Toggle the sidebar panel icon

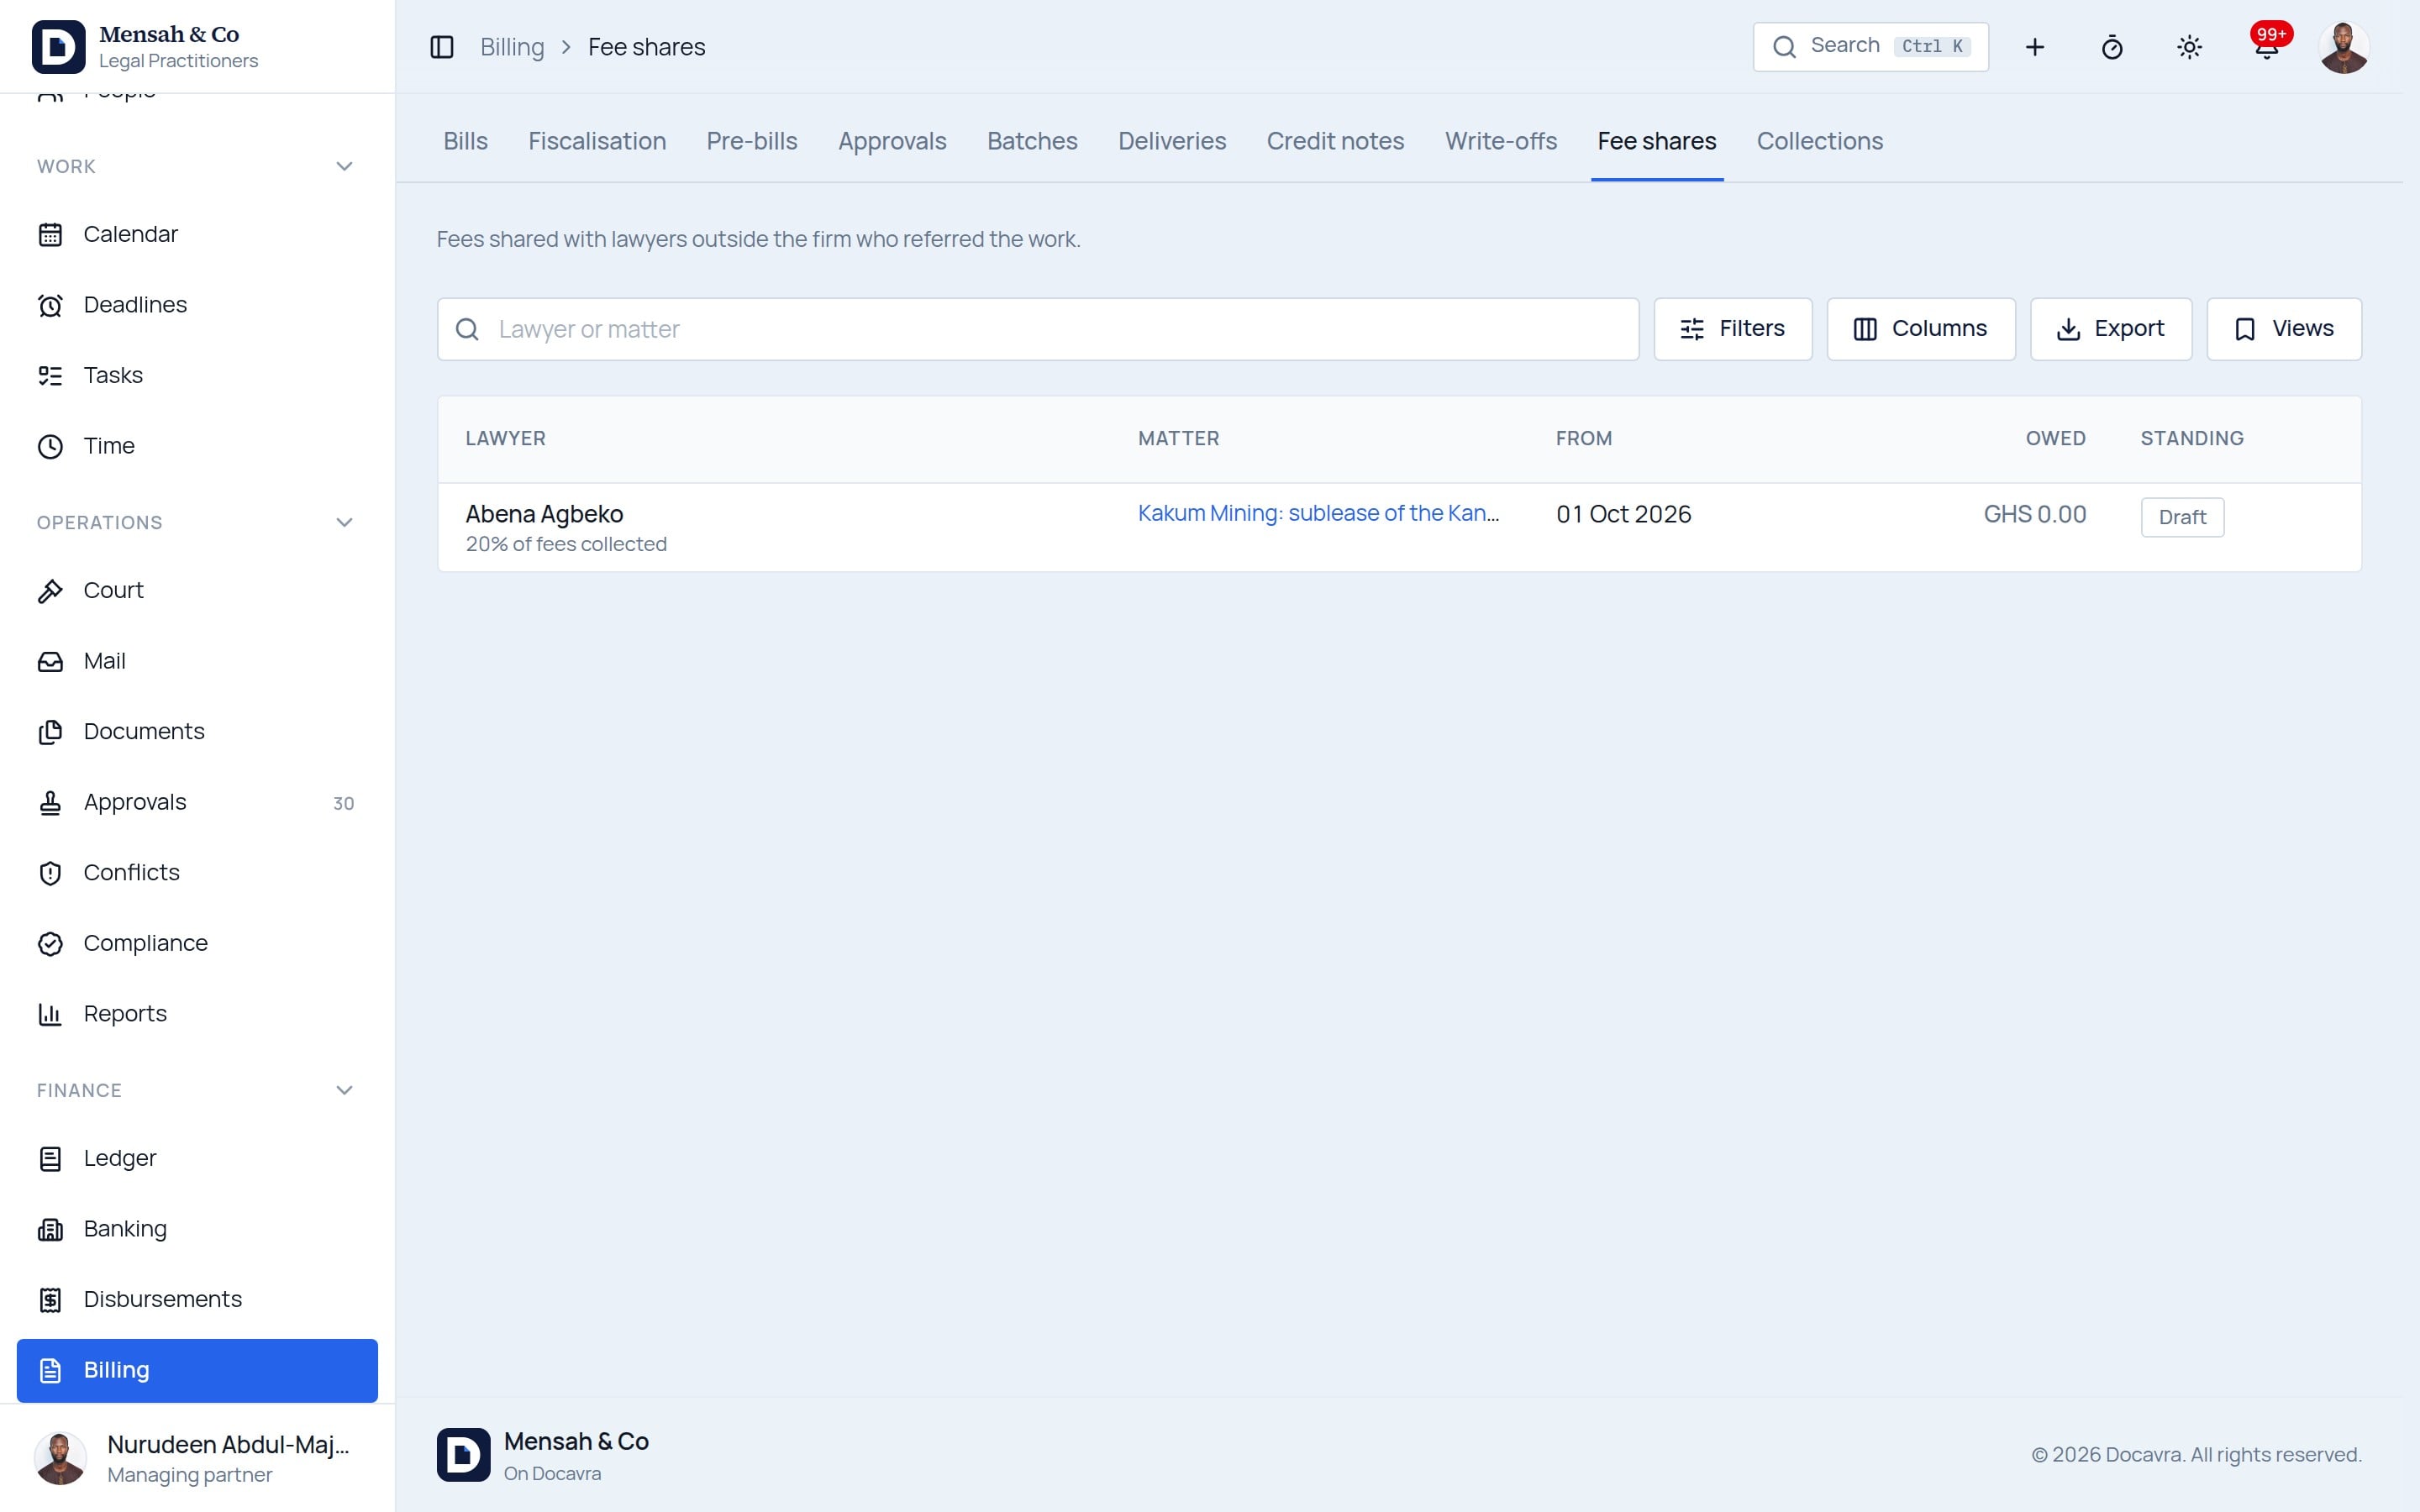(441, 47)
